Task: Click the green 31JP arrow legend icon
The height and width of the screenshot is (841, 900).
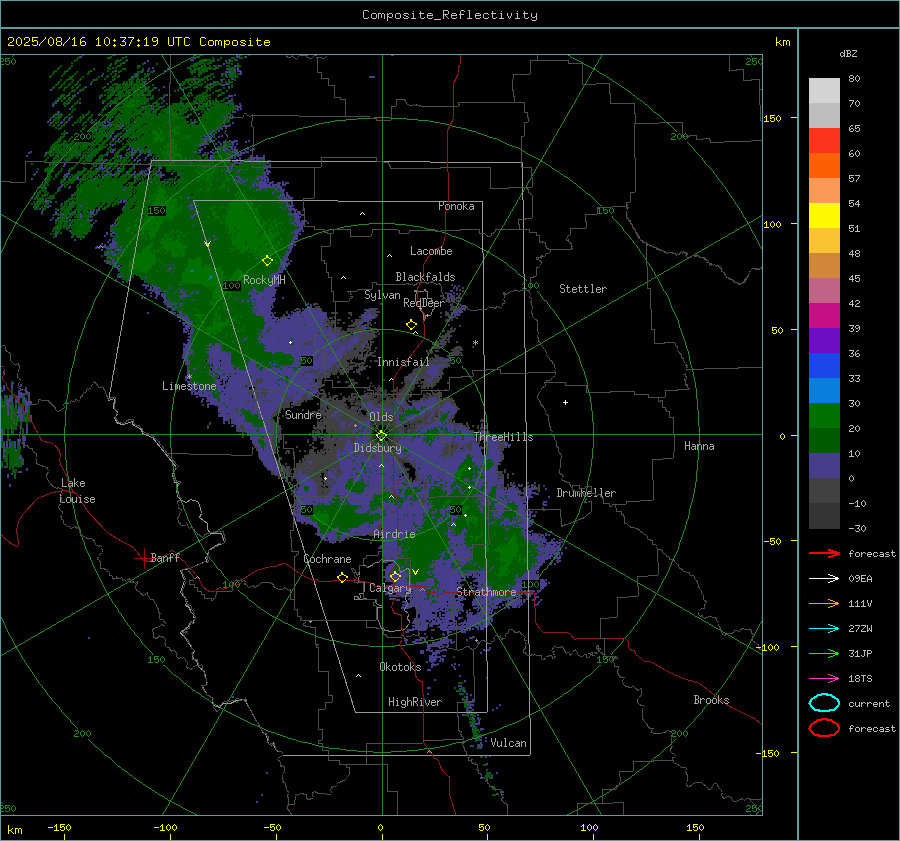Action: click(x=824, y=653)
